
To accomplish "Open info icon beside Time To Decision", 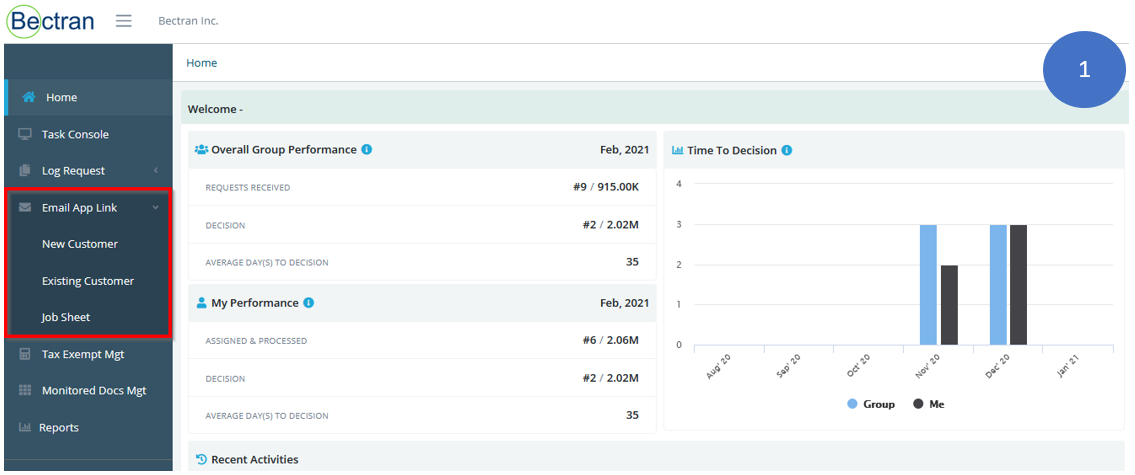I will pos(787,151).
